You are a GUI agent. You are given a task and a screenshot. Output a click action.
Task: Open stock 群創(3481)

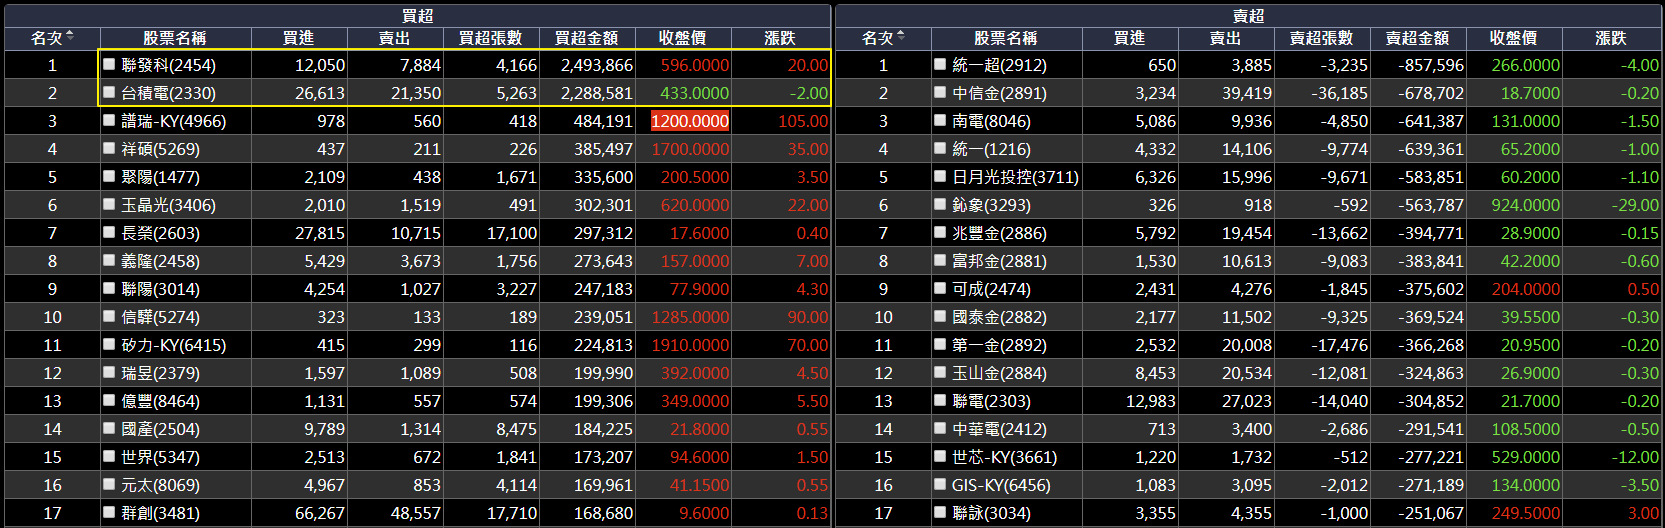(160, 513)
